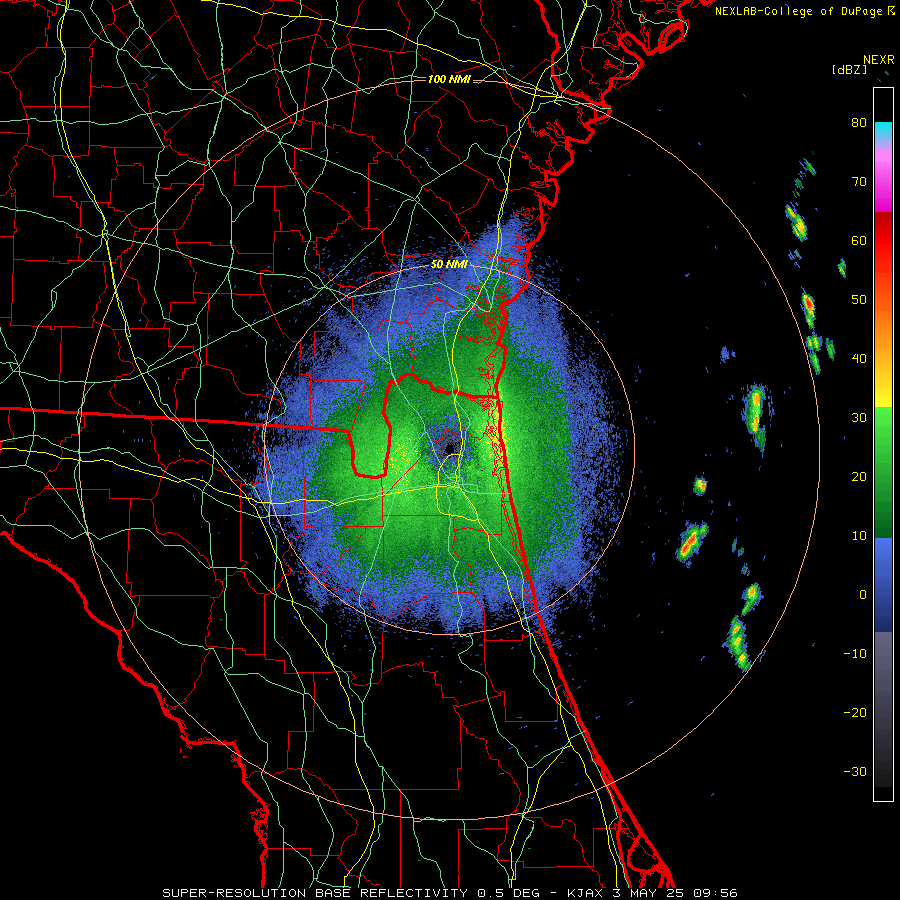Click the 20 dBZ scale value
The image size is (900, 900).
click(x=859, y=476)
